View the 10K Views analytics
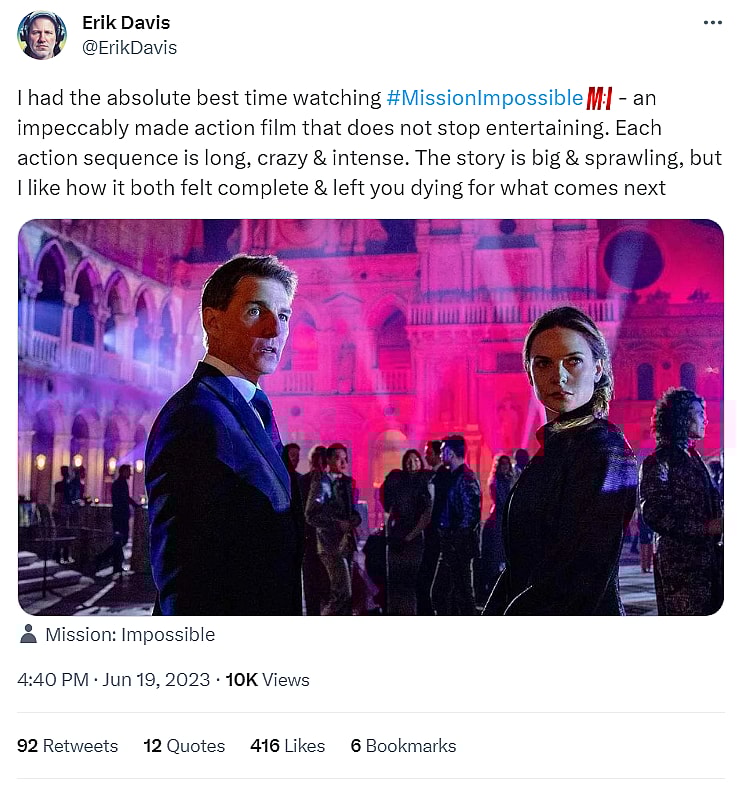 click(x=268, y=680)
